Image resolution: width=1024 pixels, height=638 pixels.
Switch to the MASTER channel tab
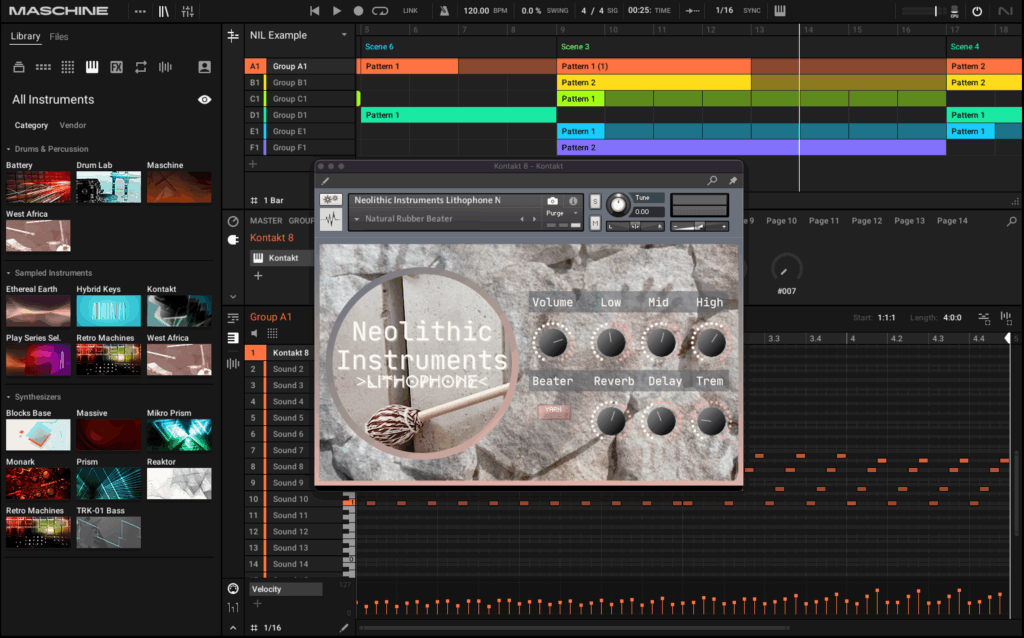point(266,221)
